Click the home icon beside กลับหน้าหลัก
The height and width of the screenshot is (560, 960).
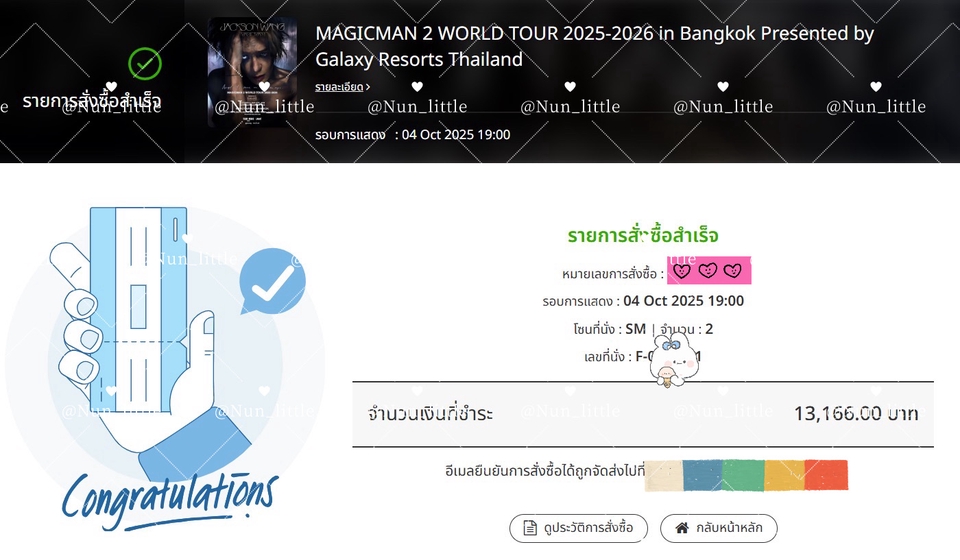pyautogui.click(x=682, y=528)
